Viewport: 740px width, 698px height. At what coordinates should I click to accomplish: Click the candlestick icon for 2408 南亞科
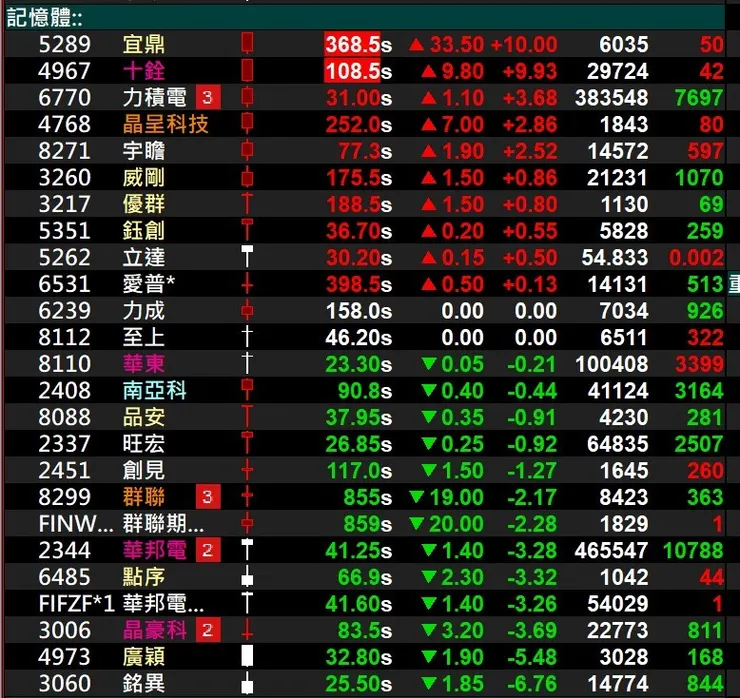(247, 390)
